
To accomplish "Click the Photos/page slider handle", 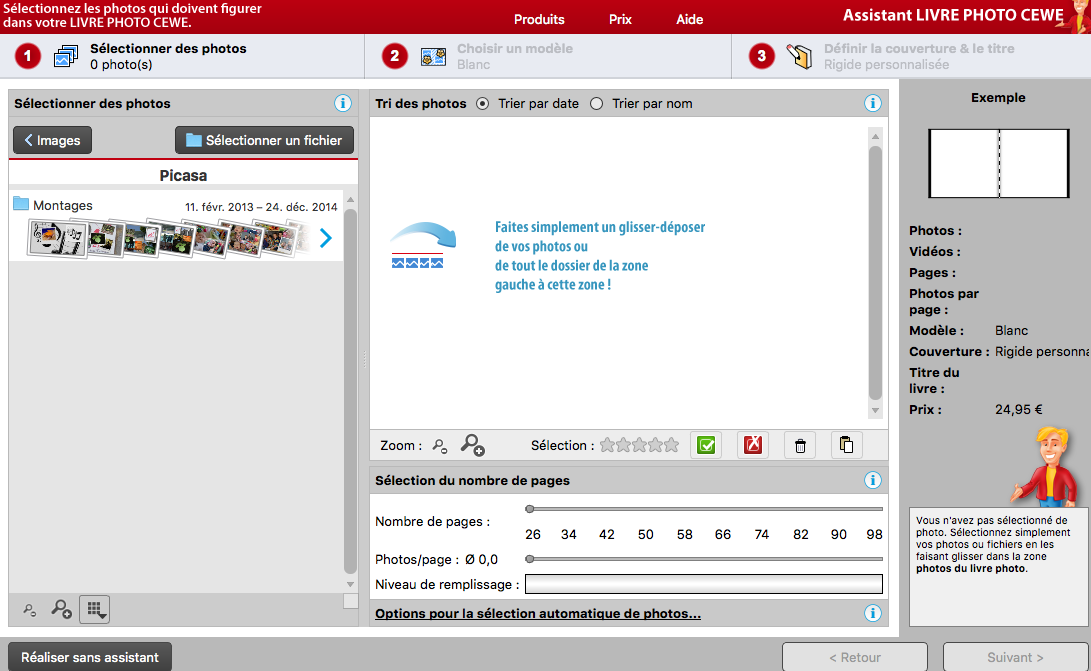I will (x=529, y=559).
